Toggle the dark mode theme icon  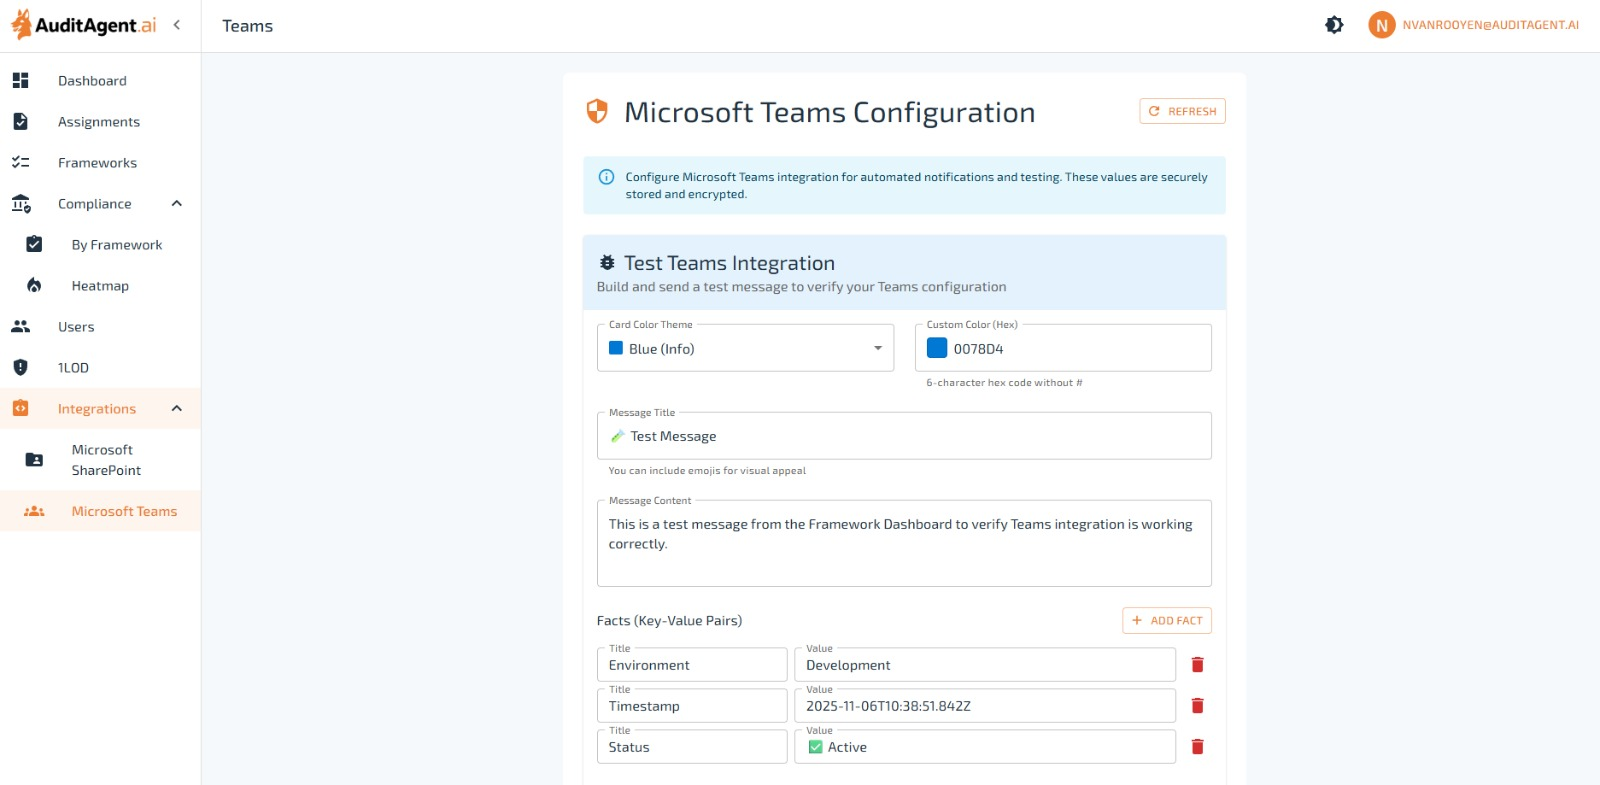(1334, 25)
